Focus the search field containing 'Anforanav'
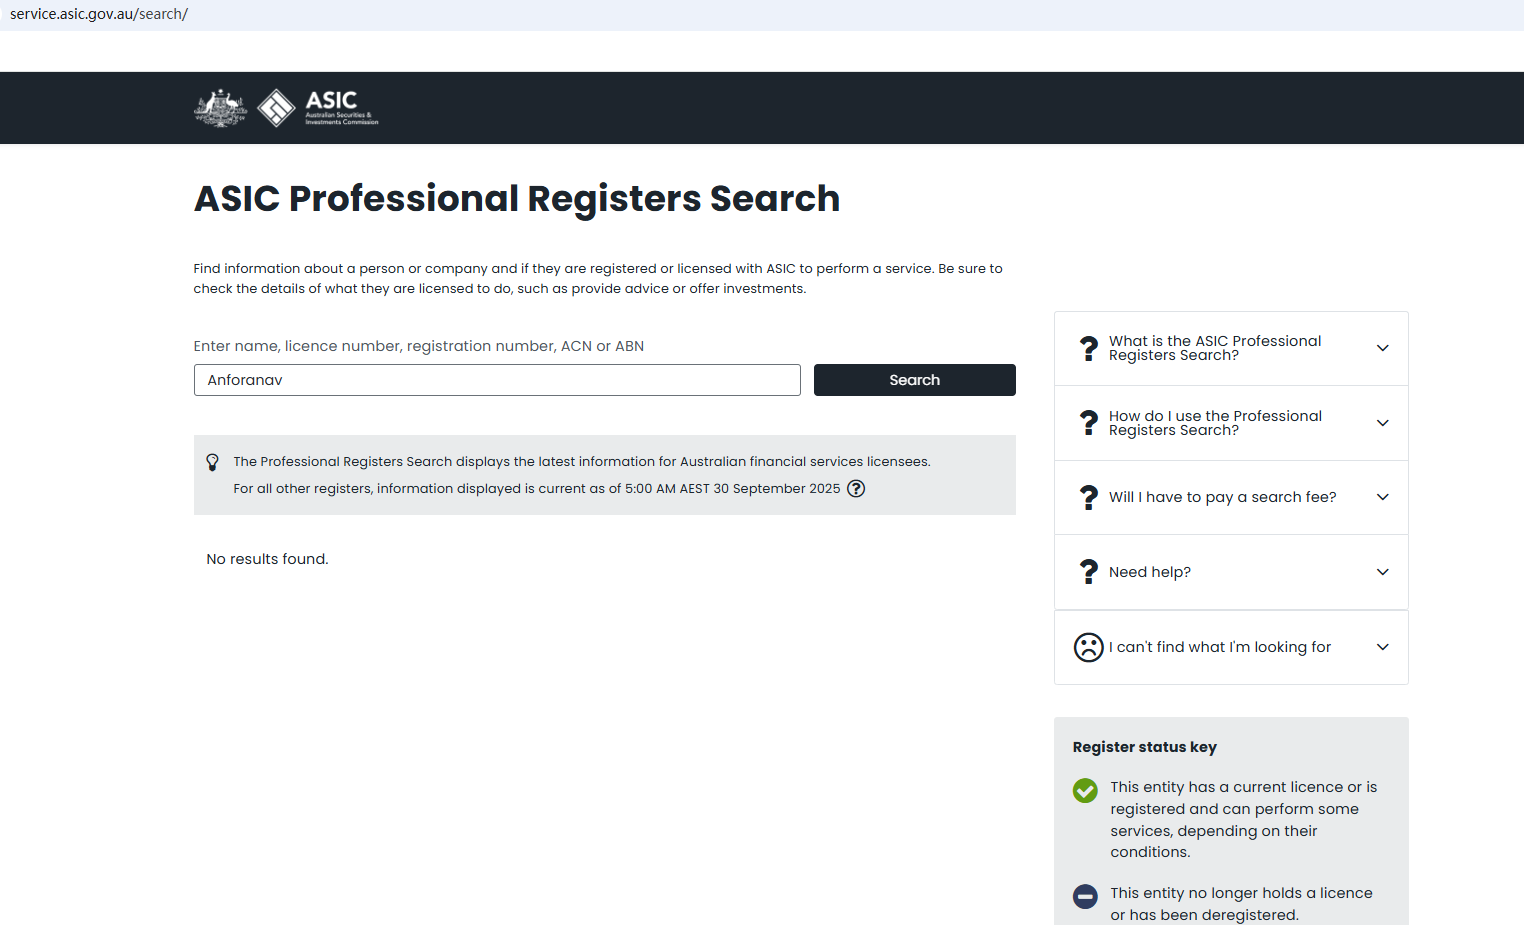This screenshot has height=925, width=1524. [x=497, y=380]
